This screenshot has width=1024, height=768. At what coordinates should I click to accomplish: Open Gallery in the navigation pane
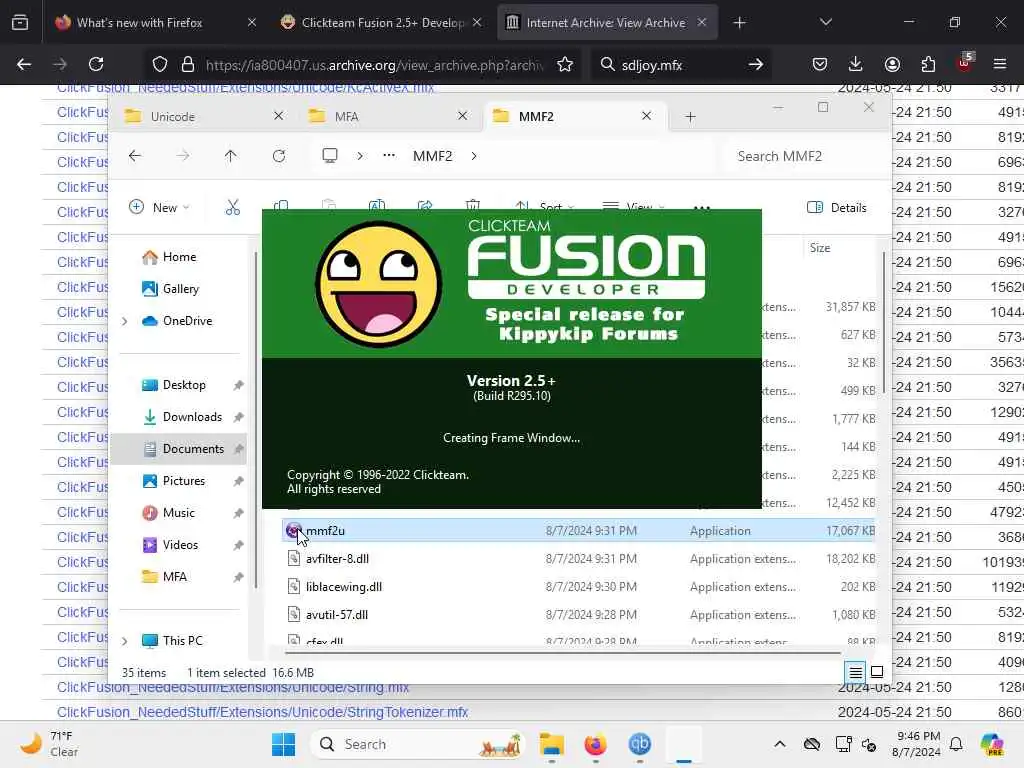(x=181, y=289)
